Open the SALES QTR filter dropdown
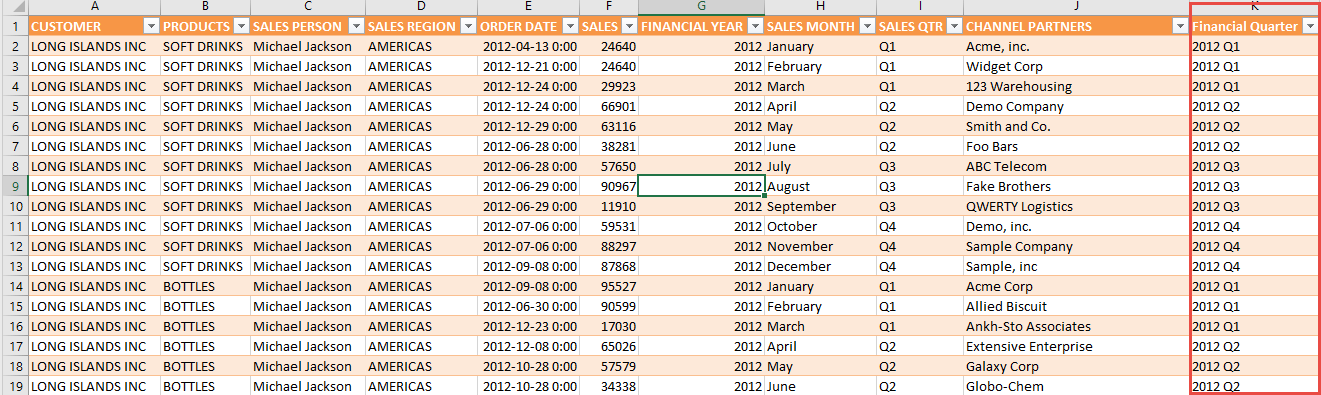 954,26
